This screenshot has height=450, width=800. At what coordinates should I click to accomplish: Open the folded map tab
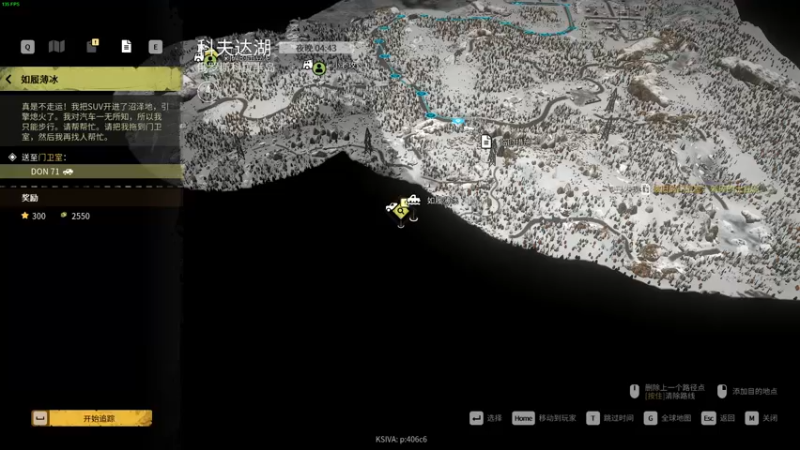pos(57,46)
